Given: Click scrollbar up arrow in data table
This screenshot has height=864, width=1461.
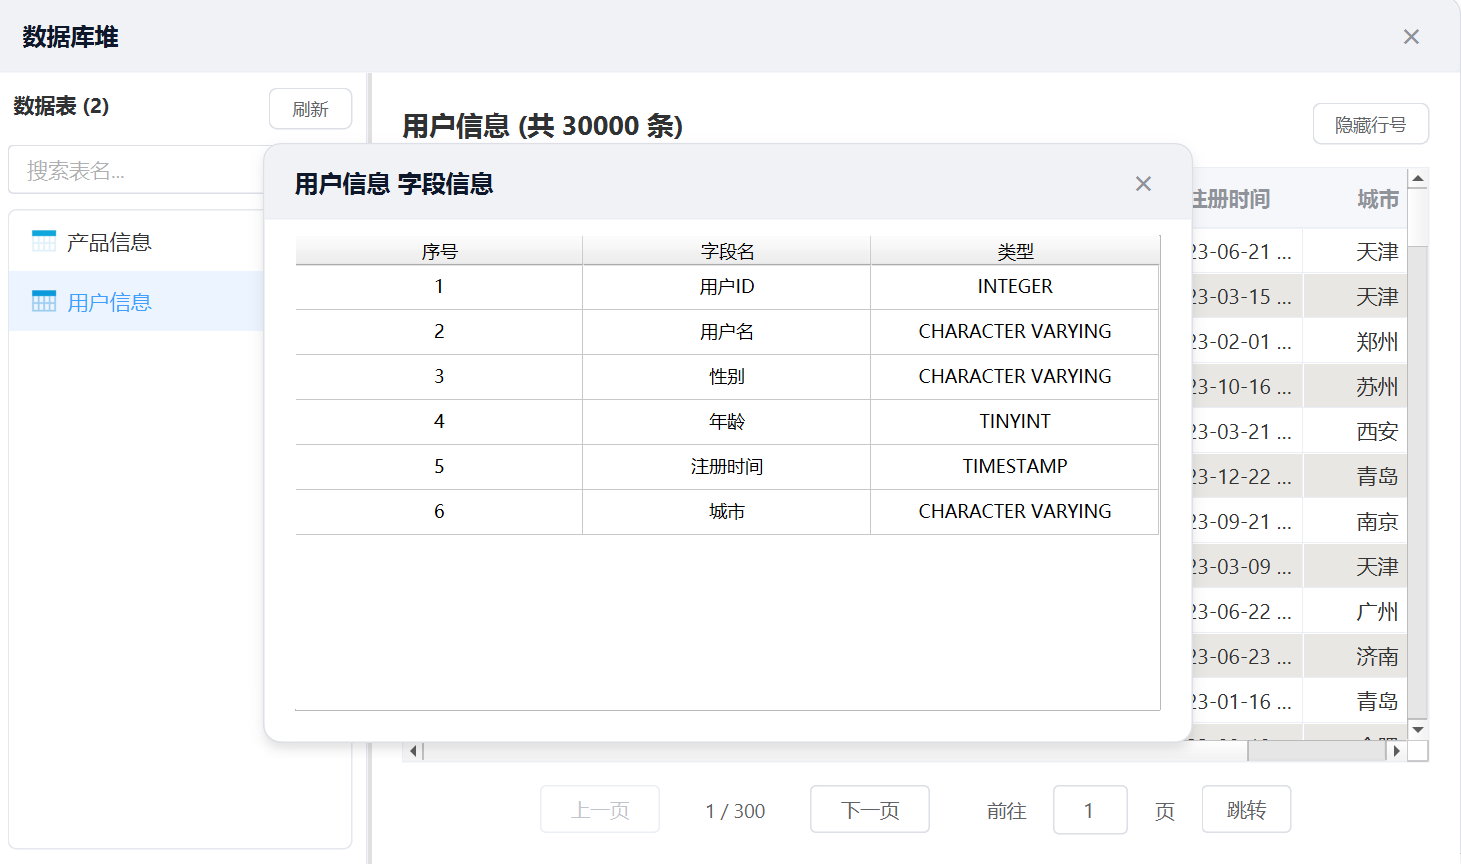Looking at the screenshot, I should pos(1417,179).
